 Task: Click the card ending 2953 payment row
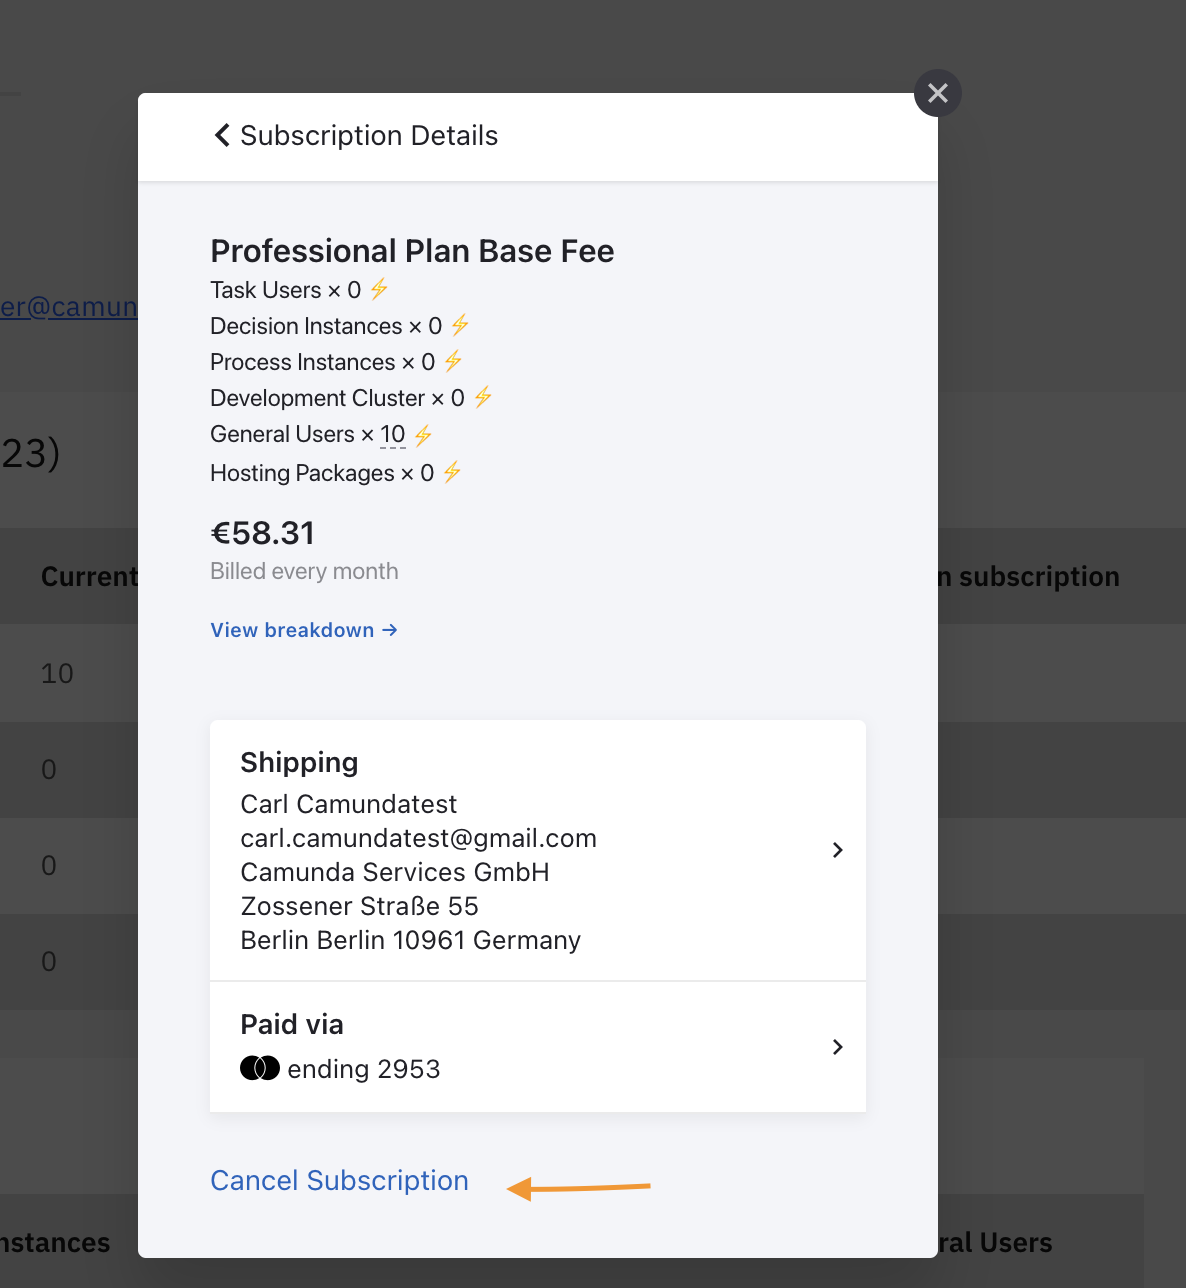click(363, 1068)
